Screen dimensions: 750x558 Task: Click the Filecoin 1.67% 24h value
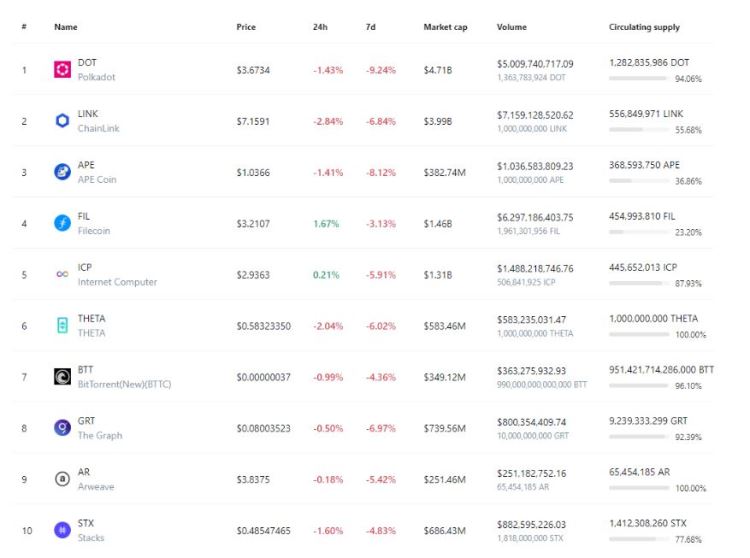tap(326, 224)
